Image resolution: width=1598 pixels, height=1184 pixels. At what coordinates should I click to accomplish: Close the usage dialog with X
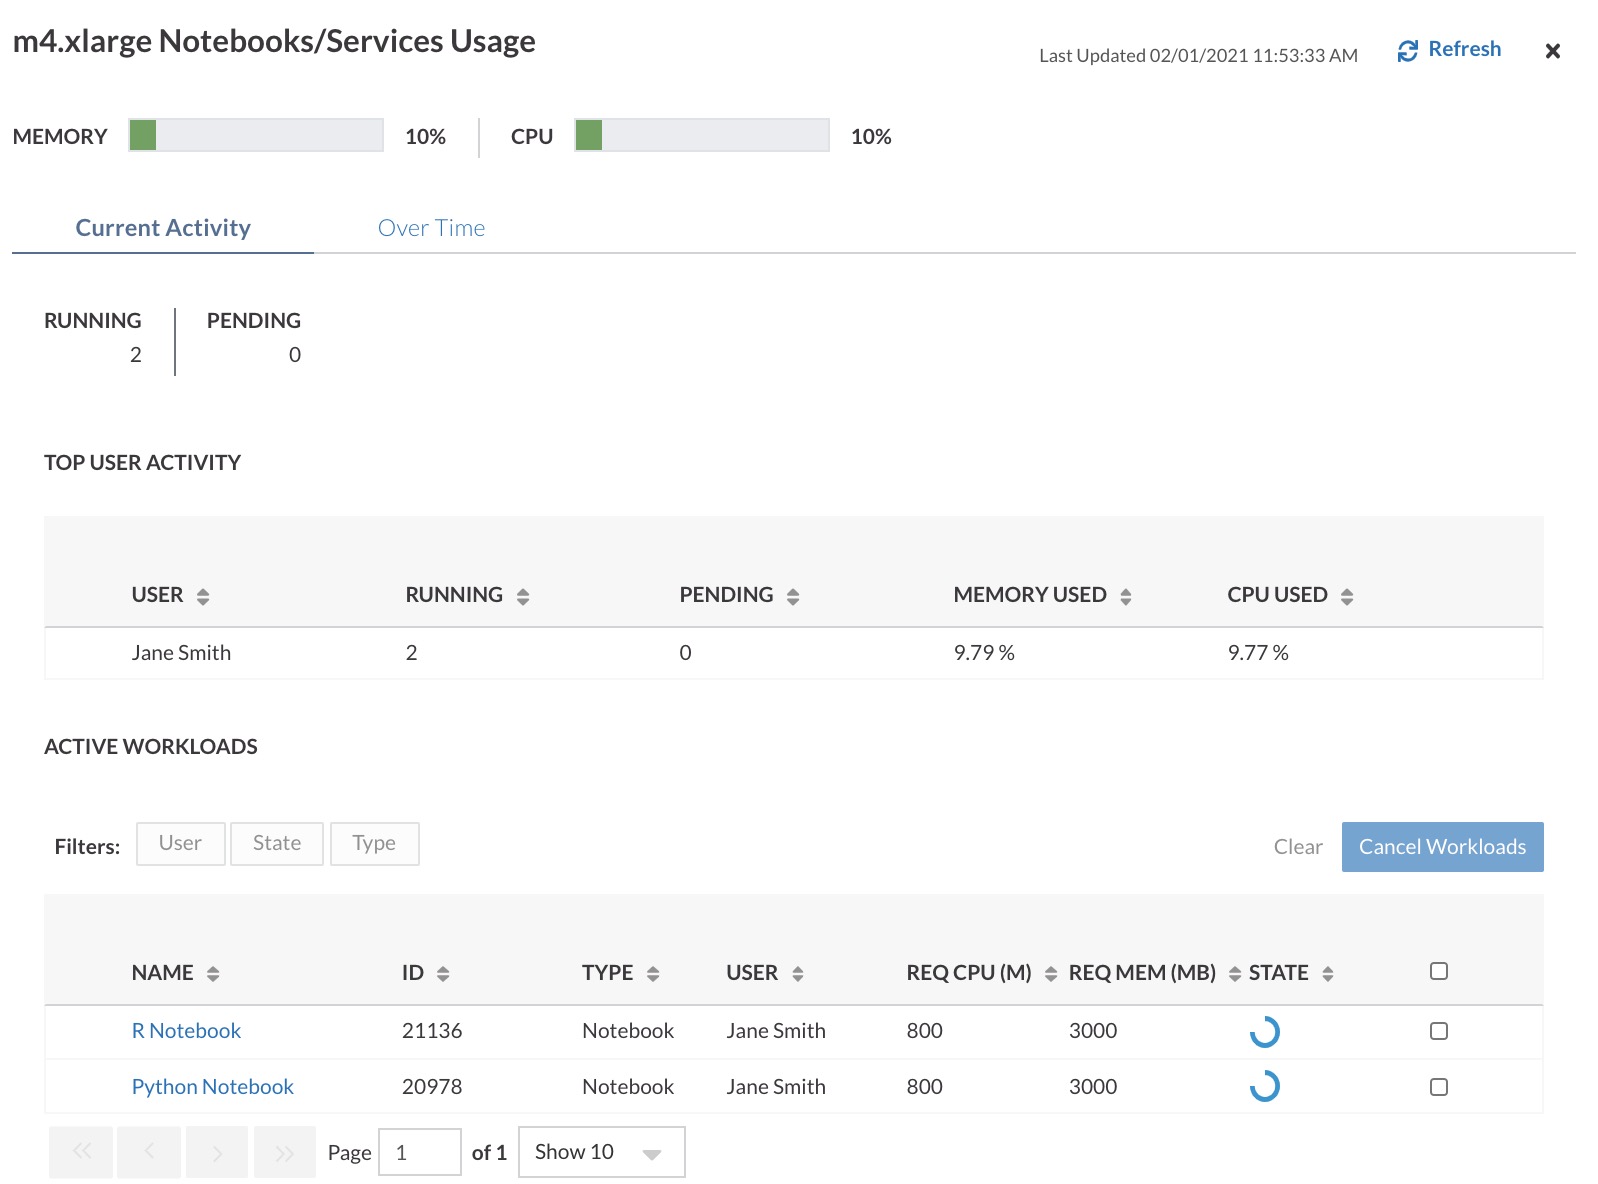(x=1552, y=51)
